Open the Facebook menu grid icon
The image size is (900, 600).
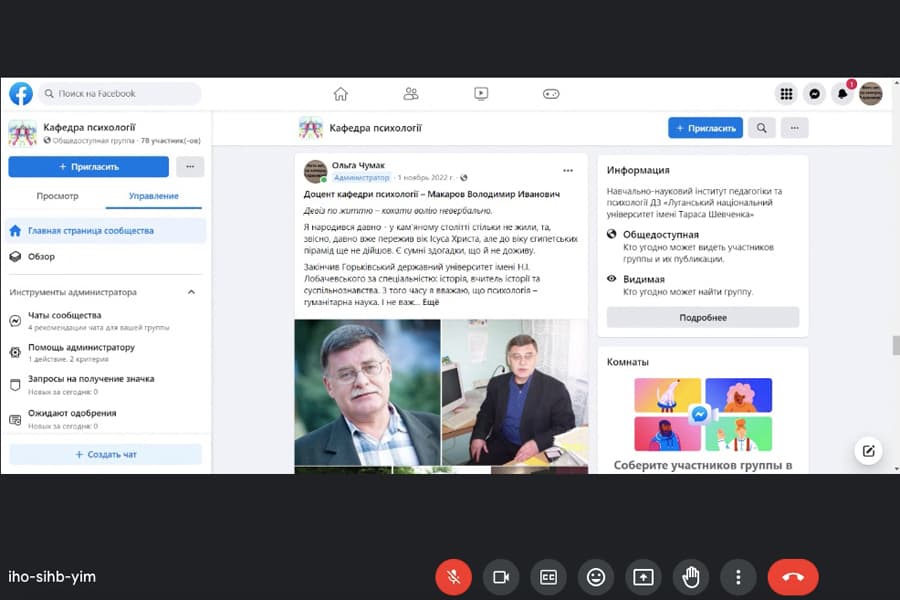click(786, 94)
